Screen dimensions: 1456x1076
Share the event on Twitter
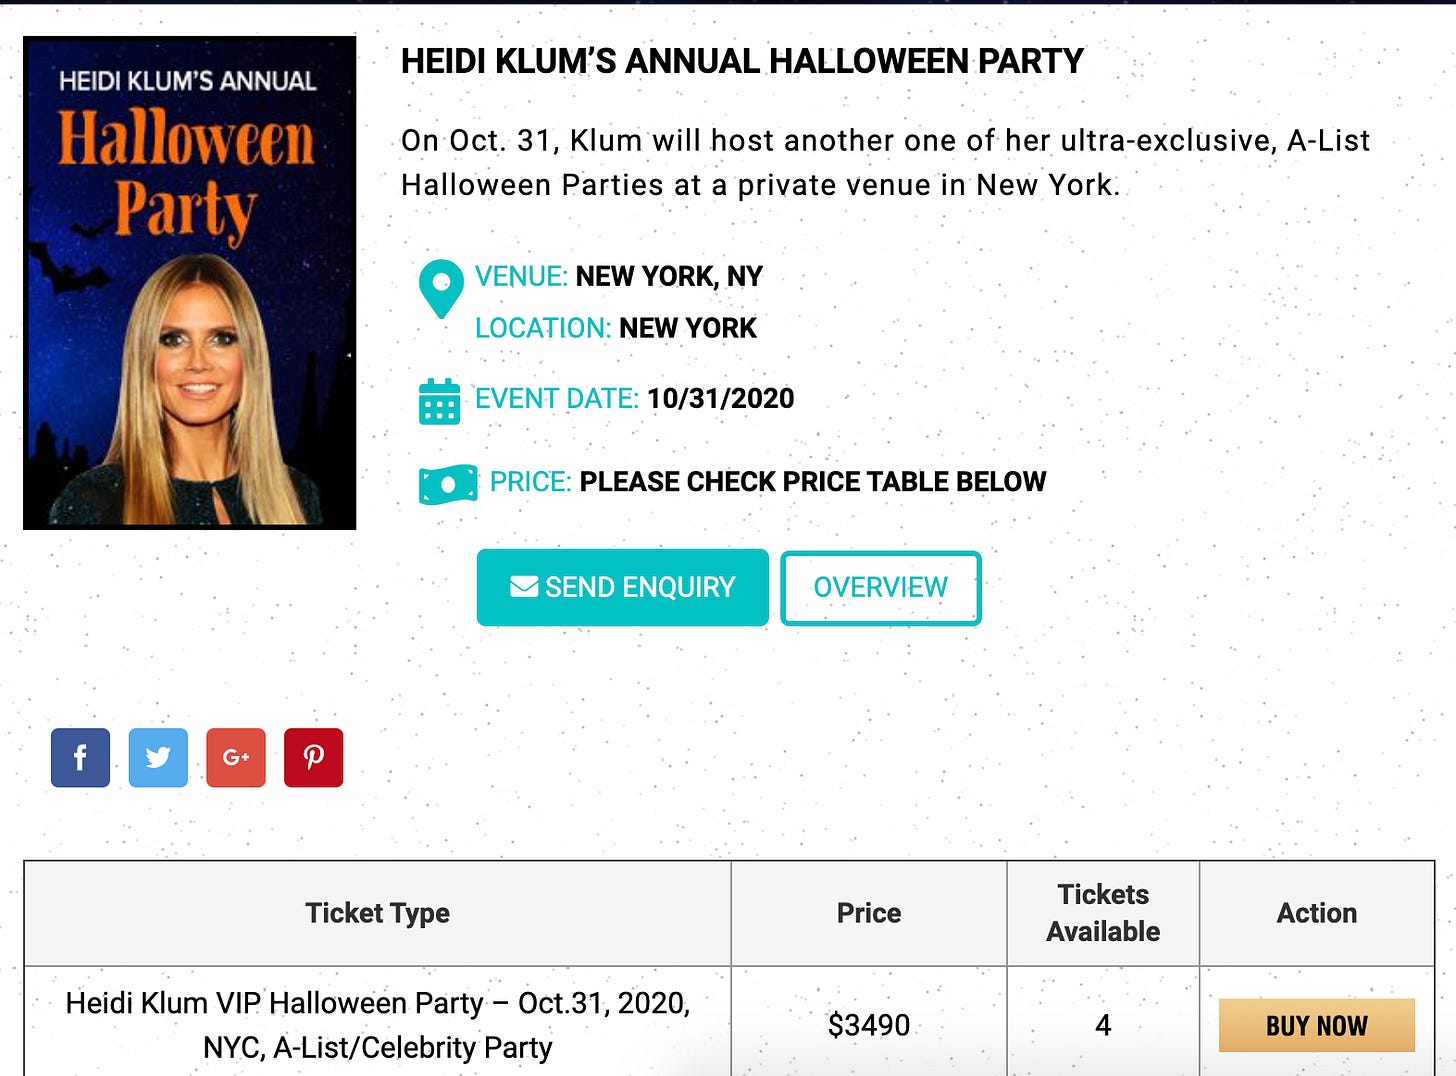(x=158, y=757)
